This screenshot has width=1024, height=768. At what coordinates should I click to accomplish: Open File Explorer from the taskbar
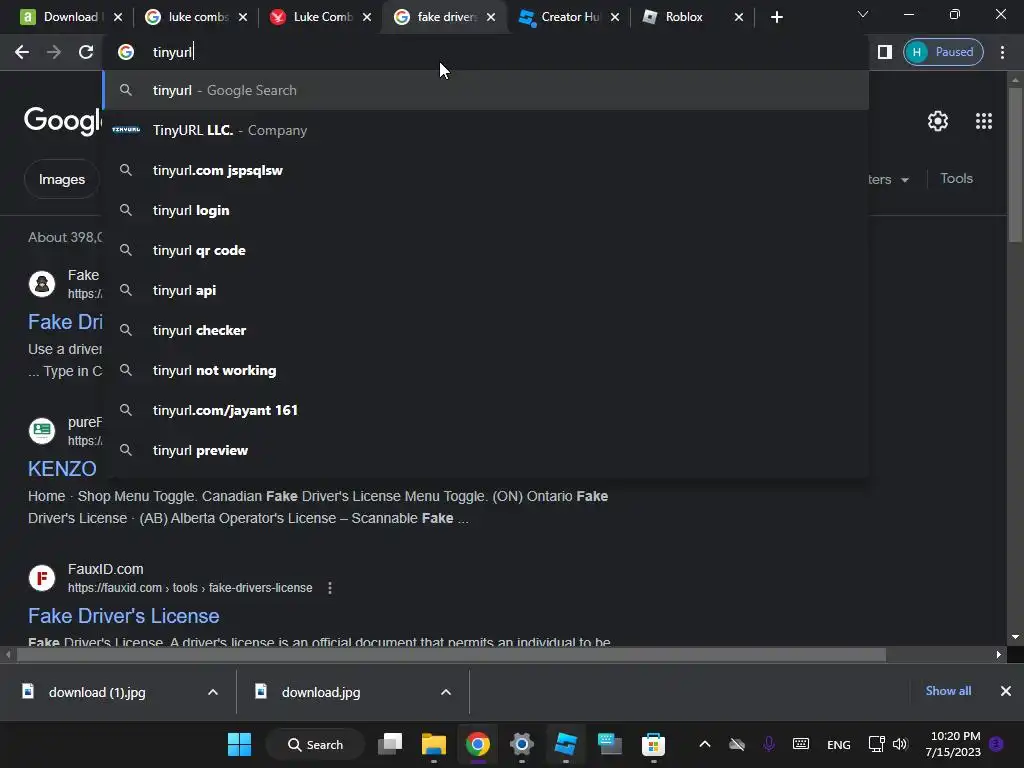(434, 744)
